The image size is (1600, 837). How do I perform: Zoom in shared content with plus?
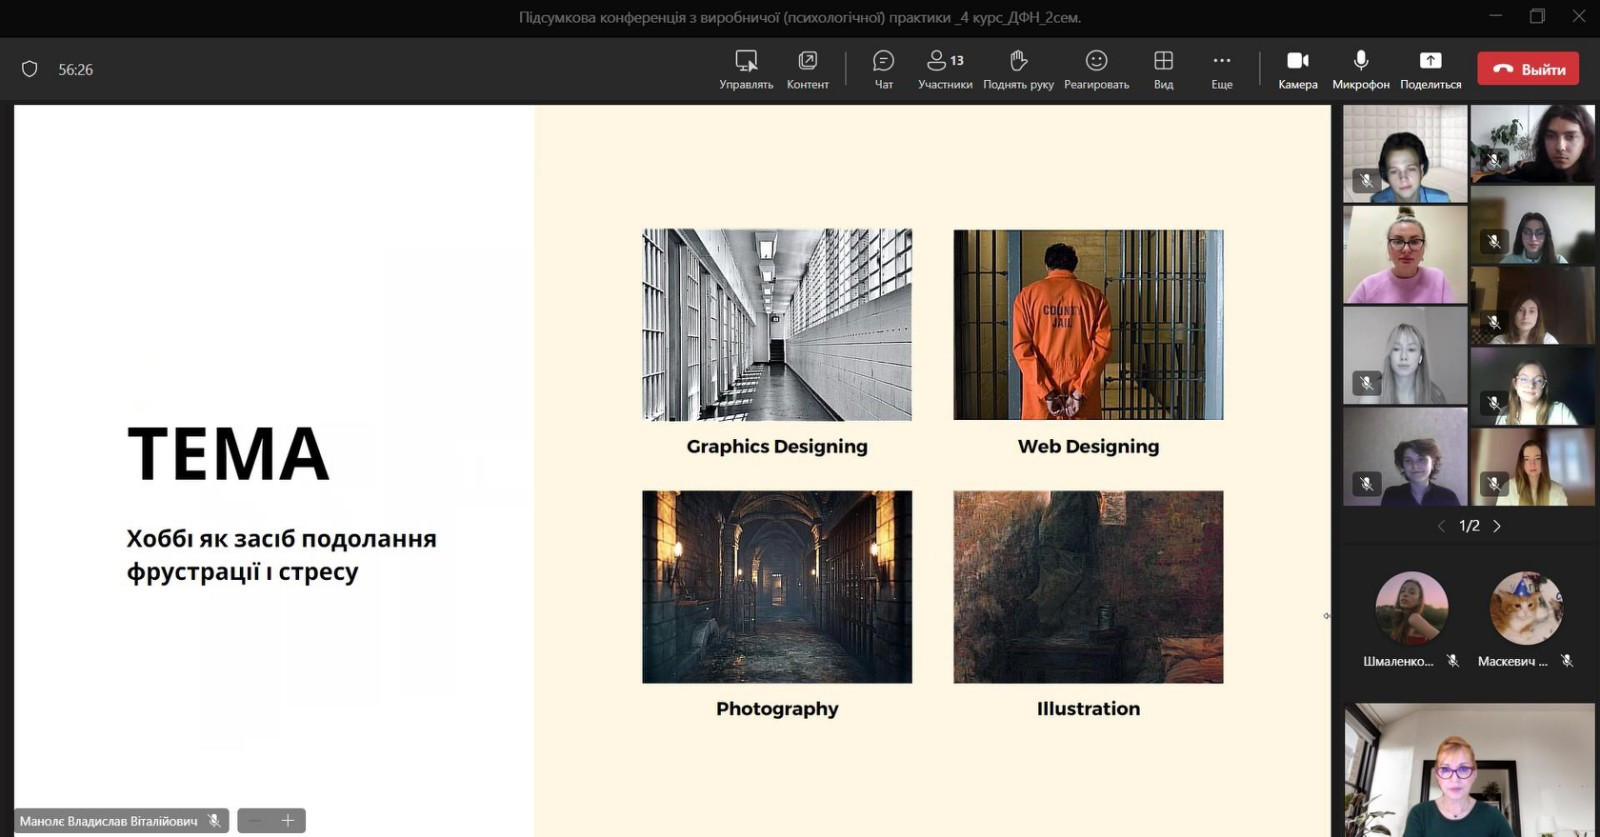pos(288,821)
